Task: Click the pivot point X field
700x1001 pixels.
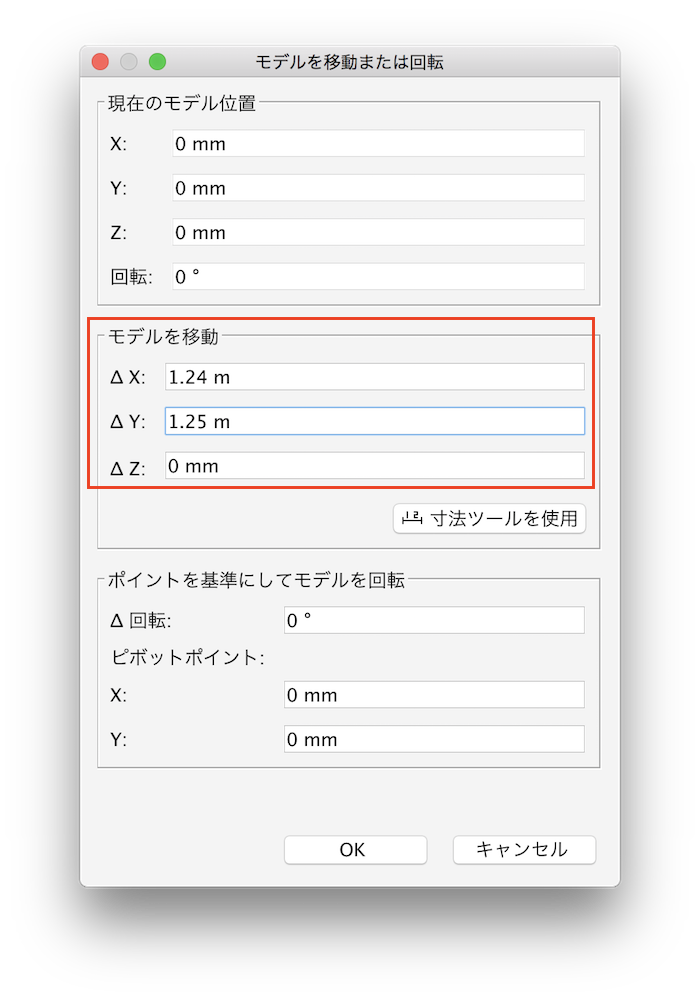Action: pyautogui.click(x=434, y=695)
